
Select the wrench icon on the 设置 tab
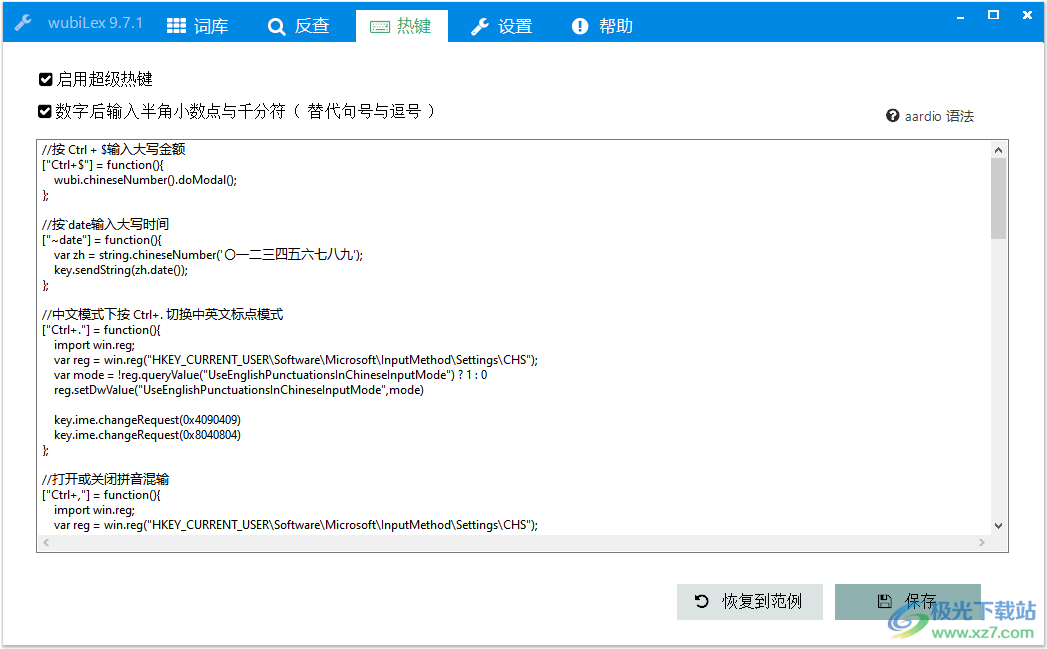pyautogui.click(x=478, y=26)
